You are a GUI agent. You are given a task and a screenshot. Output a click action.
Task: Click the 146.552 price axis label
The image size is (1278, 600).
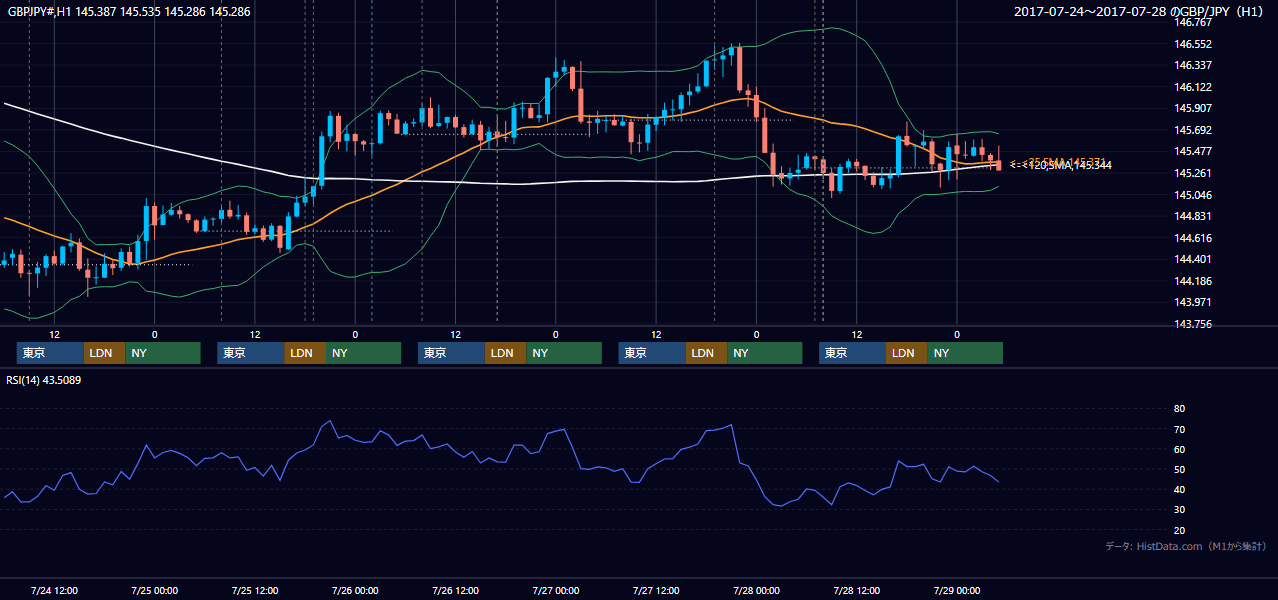tap(1193, 44)
